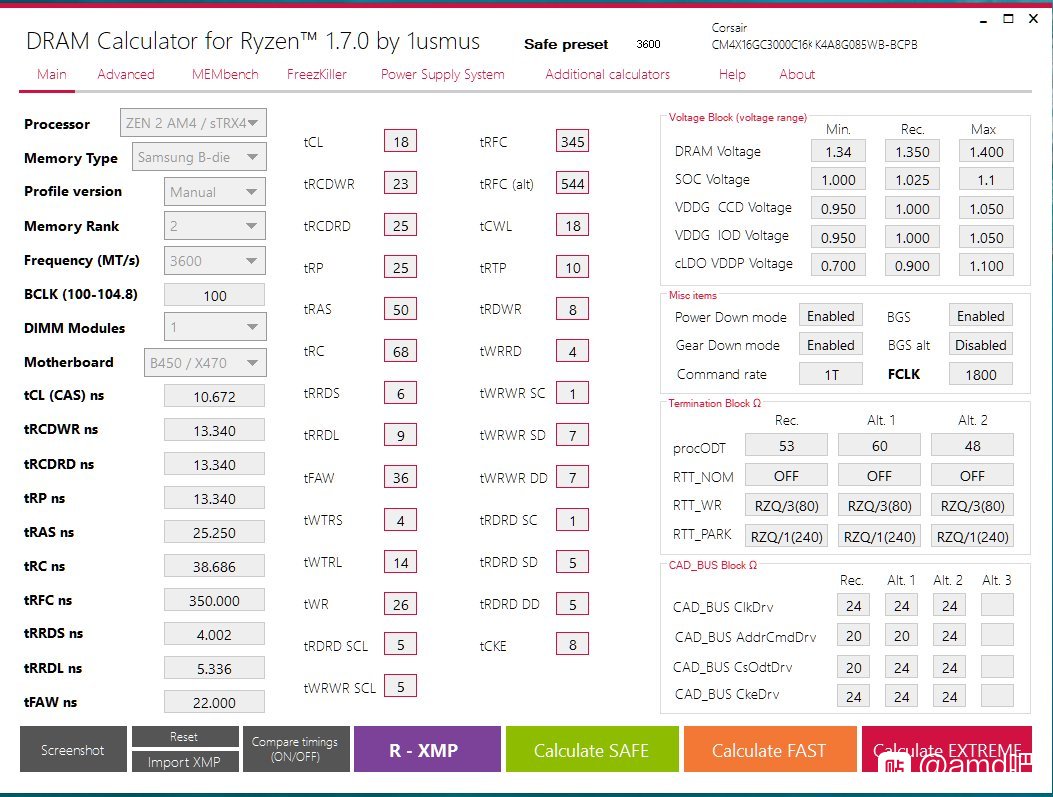Select the tRFC (alt) value box
This screenshot has height=797, width=1053.
tap(573, 183)
